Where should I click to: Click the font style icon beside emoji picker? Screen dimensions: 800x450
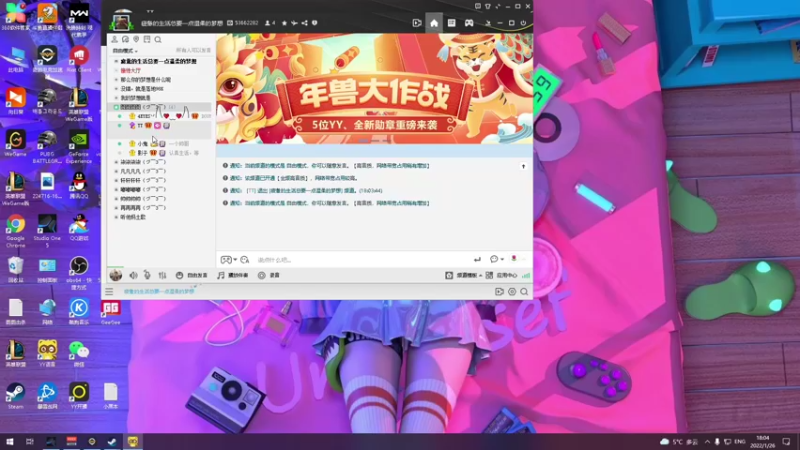[x=245, y=260]
